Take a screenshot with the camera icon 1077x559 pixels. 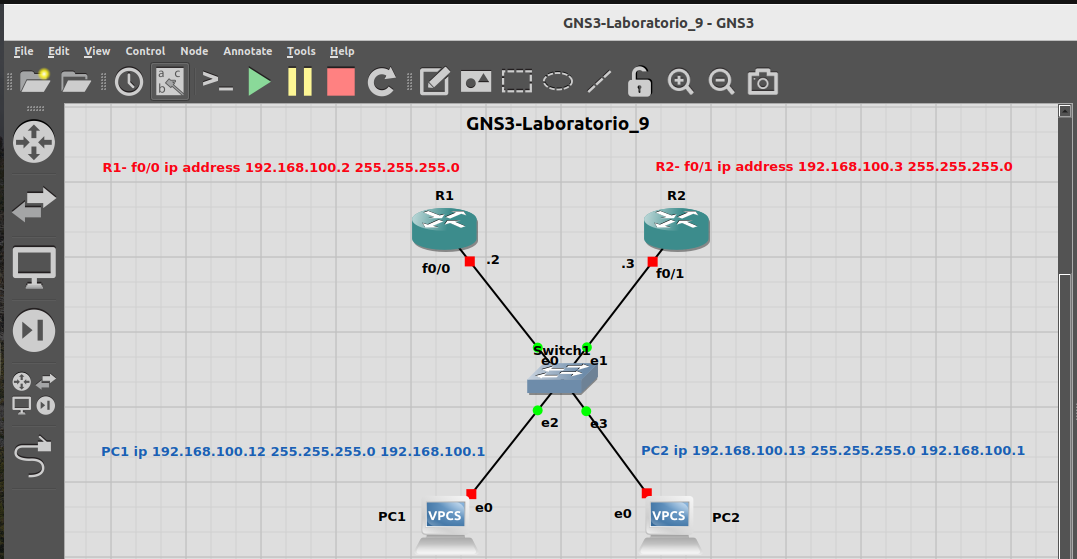(762, 82)
